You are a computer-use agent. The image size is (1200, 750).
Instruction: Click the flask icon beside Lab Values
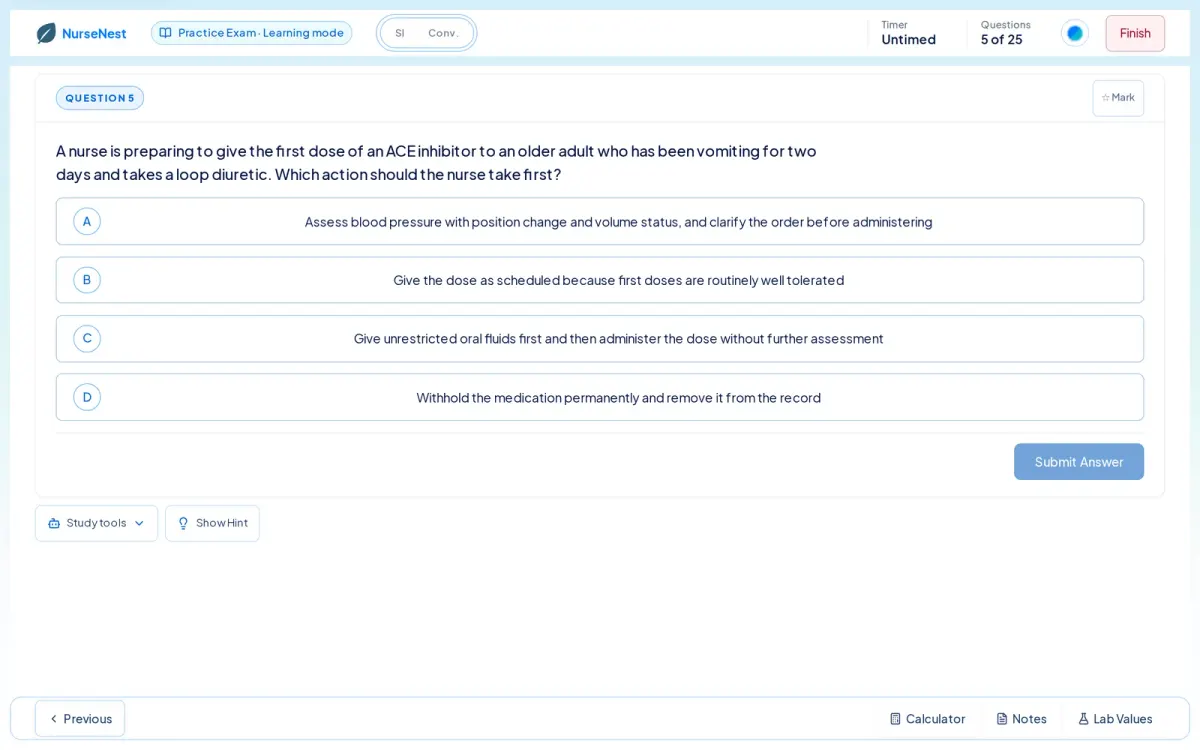click(x=1083, y=719)
